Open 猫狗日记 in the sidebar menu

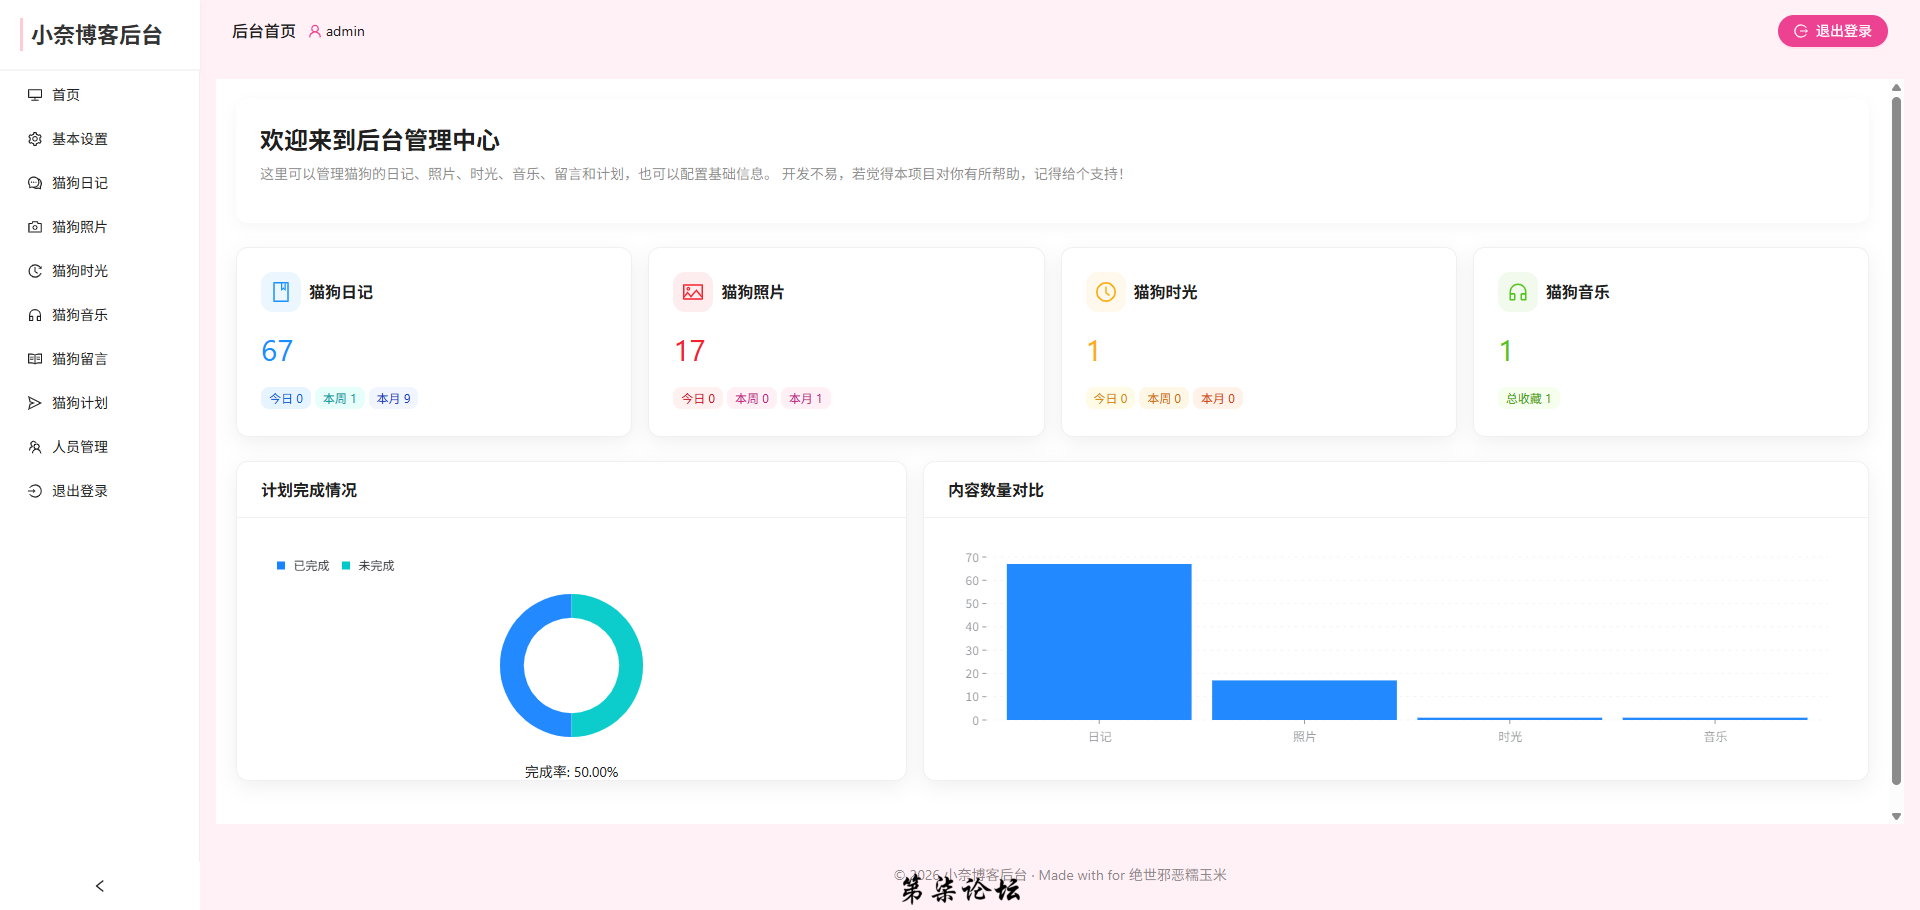click(80, 183)
